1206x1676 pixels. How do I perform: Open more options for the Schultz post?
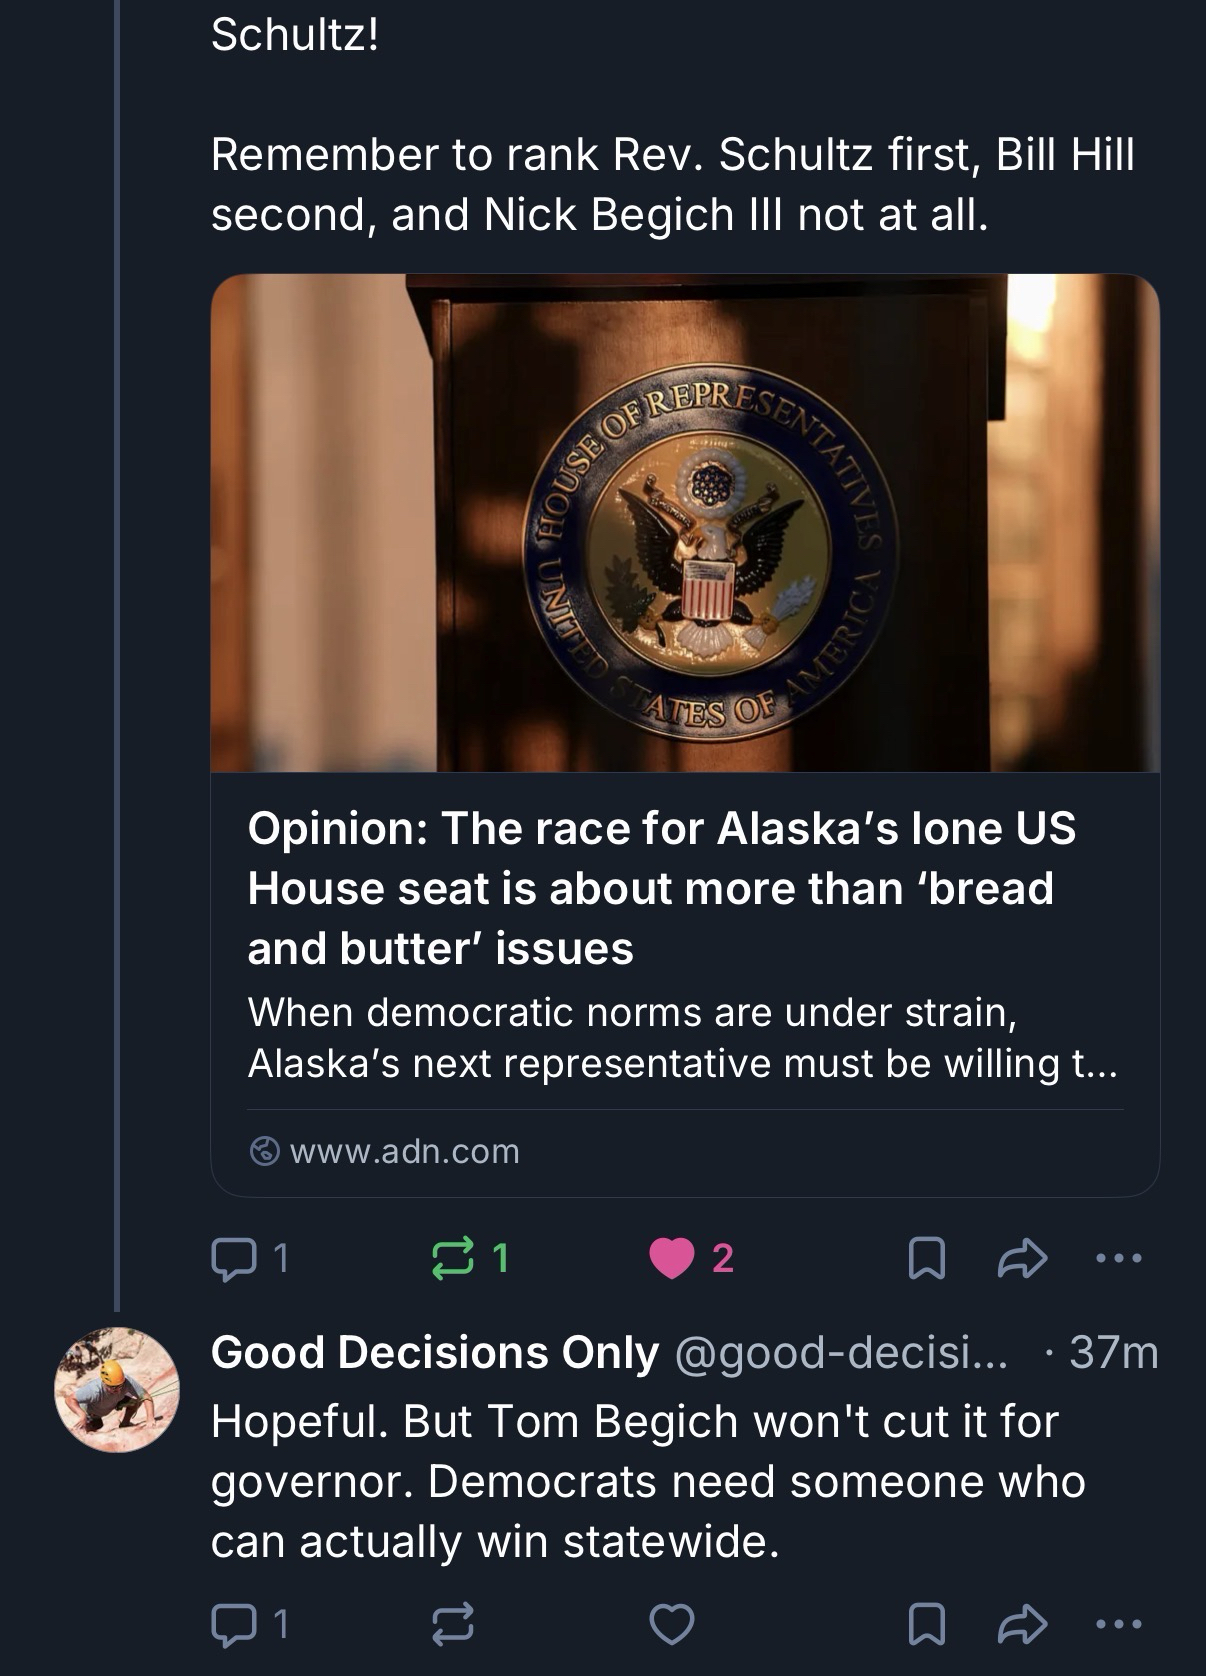tap(1118, 1258)
